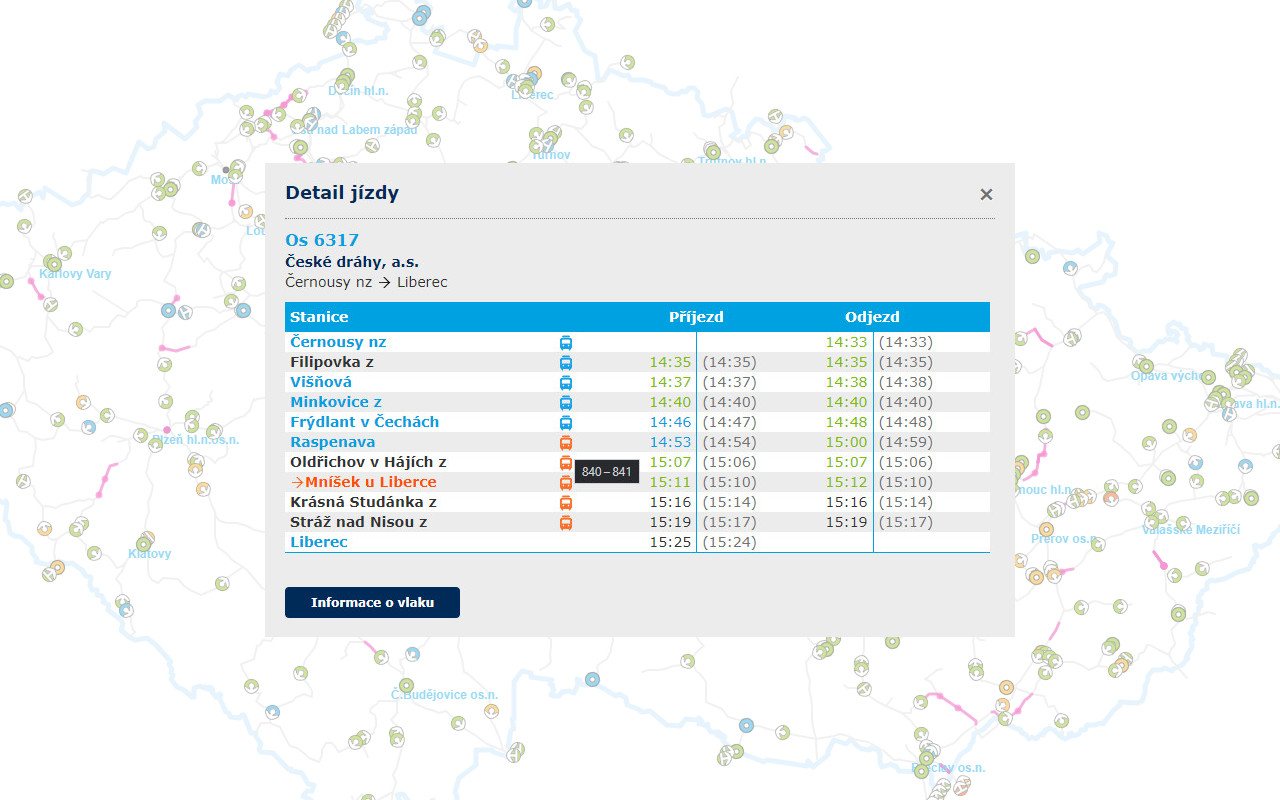The width and height of the screenshot is (1280, 800).
Task: Click the orange icon beside Mníšek u Liberce
Action: [565, 483]
